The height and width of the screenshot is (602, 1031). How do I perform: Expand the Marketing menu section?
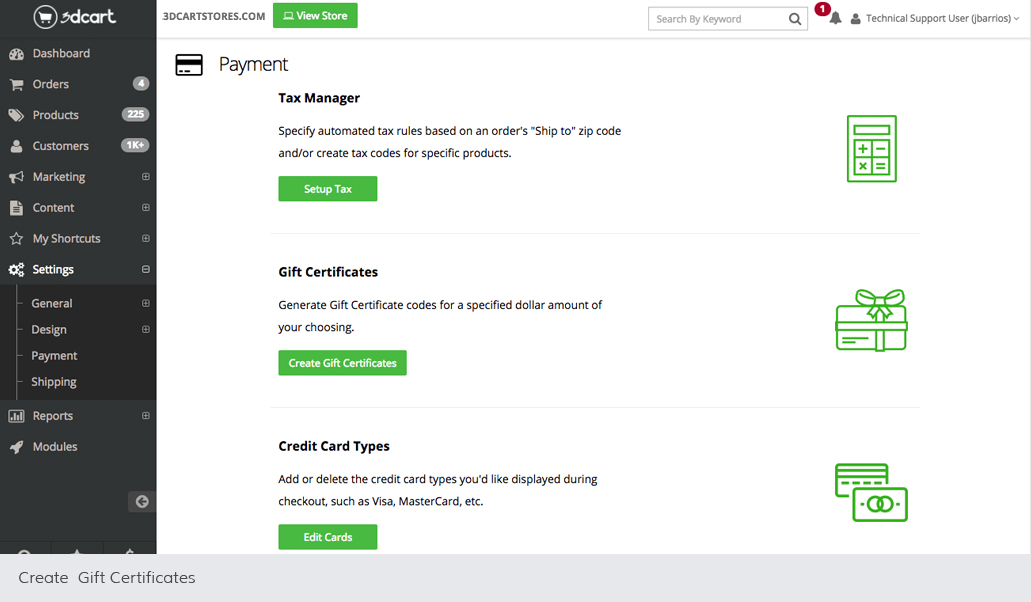(146, 177)
